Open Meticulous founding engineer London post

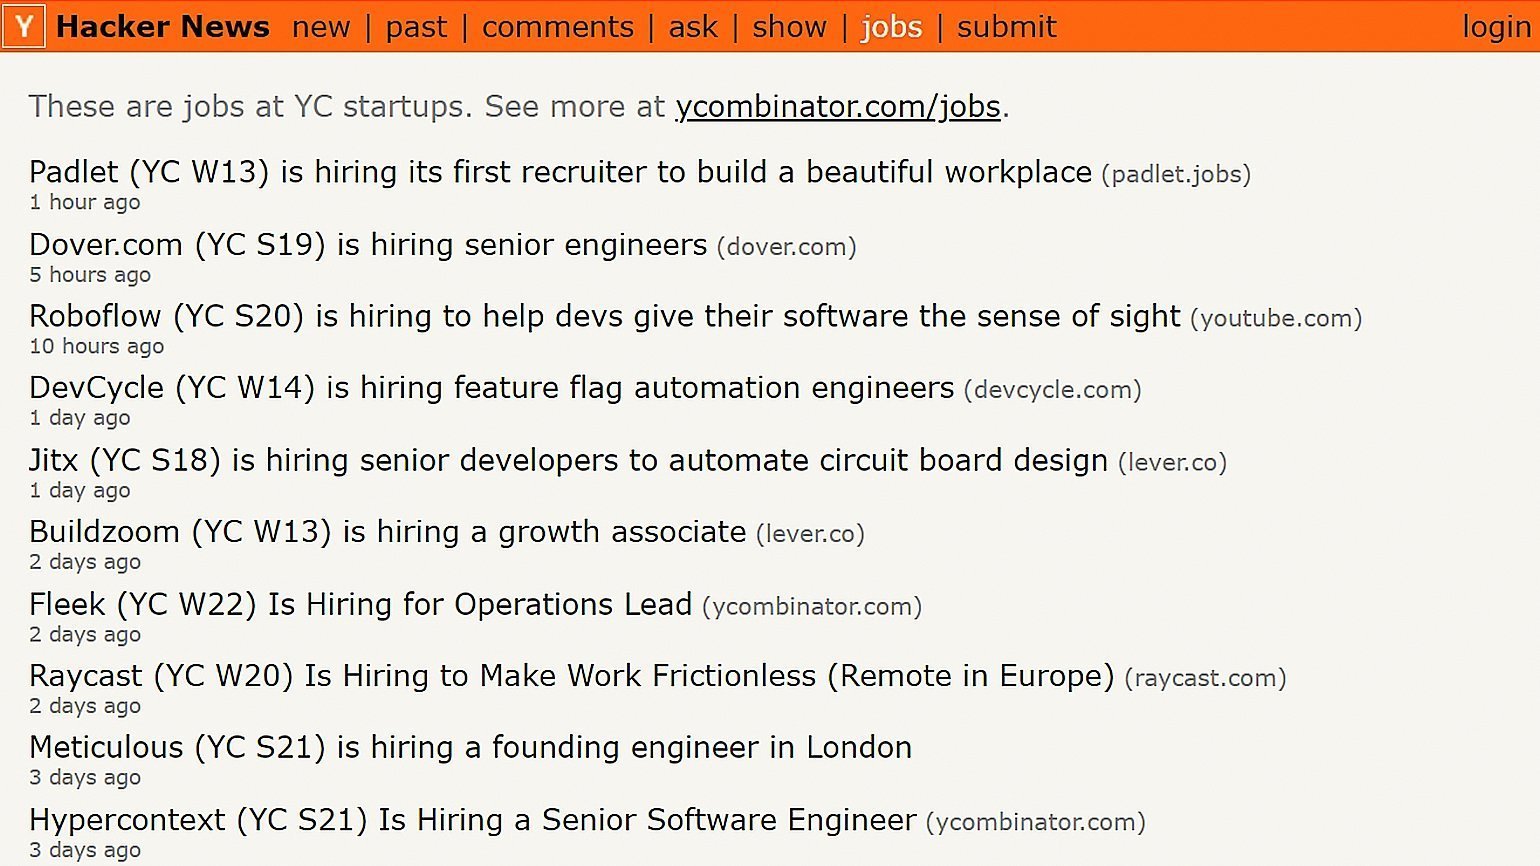[x=470, y=748]
